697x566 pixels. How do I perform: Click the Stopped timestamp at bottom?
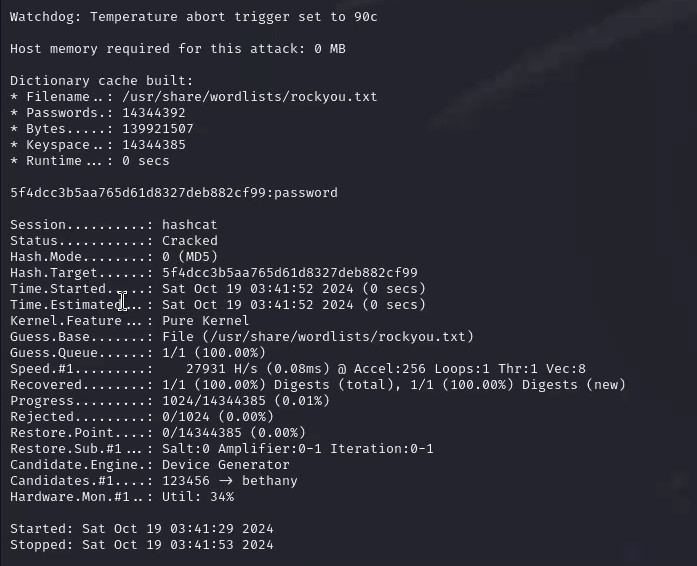pyautogui.click(x=178, y=545)
